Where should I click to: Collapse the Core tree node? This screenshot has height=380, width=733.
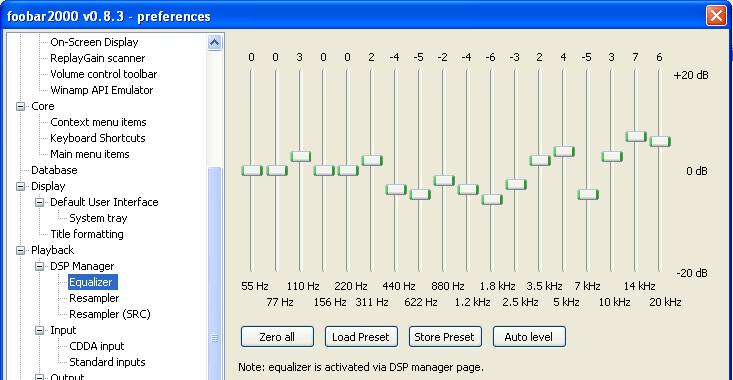(x=21, y=107)
